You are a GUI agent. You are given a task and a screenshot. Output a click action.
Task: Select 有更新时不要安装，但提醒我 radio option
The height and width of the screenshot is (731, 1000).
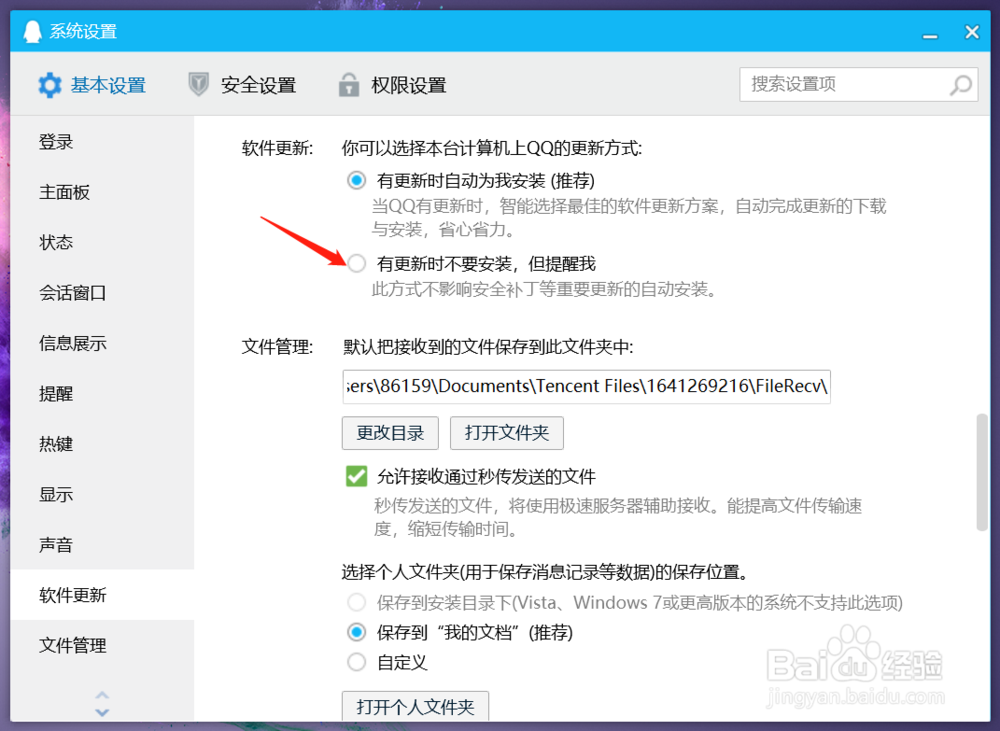357,263
